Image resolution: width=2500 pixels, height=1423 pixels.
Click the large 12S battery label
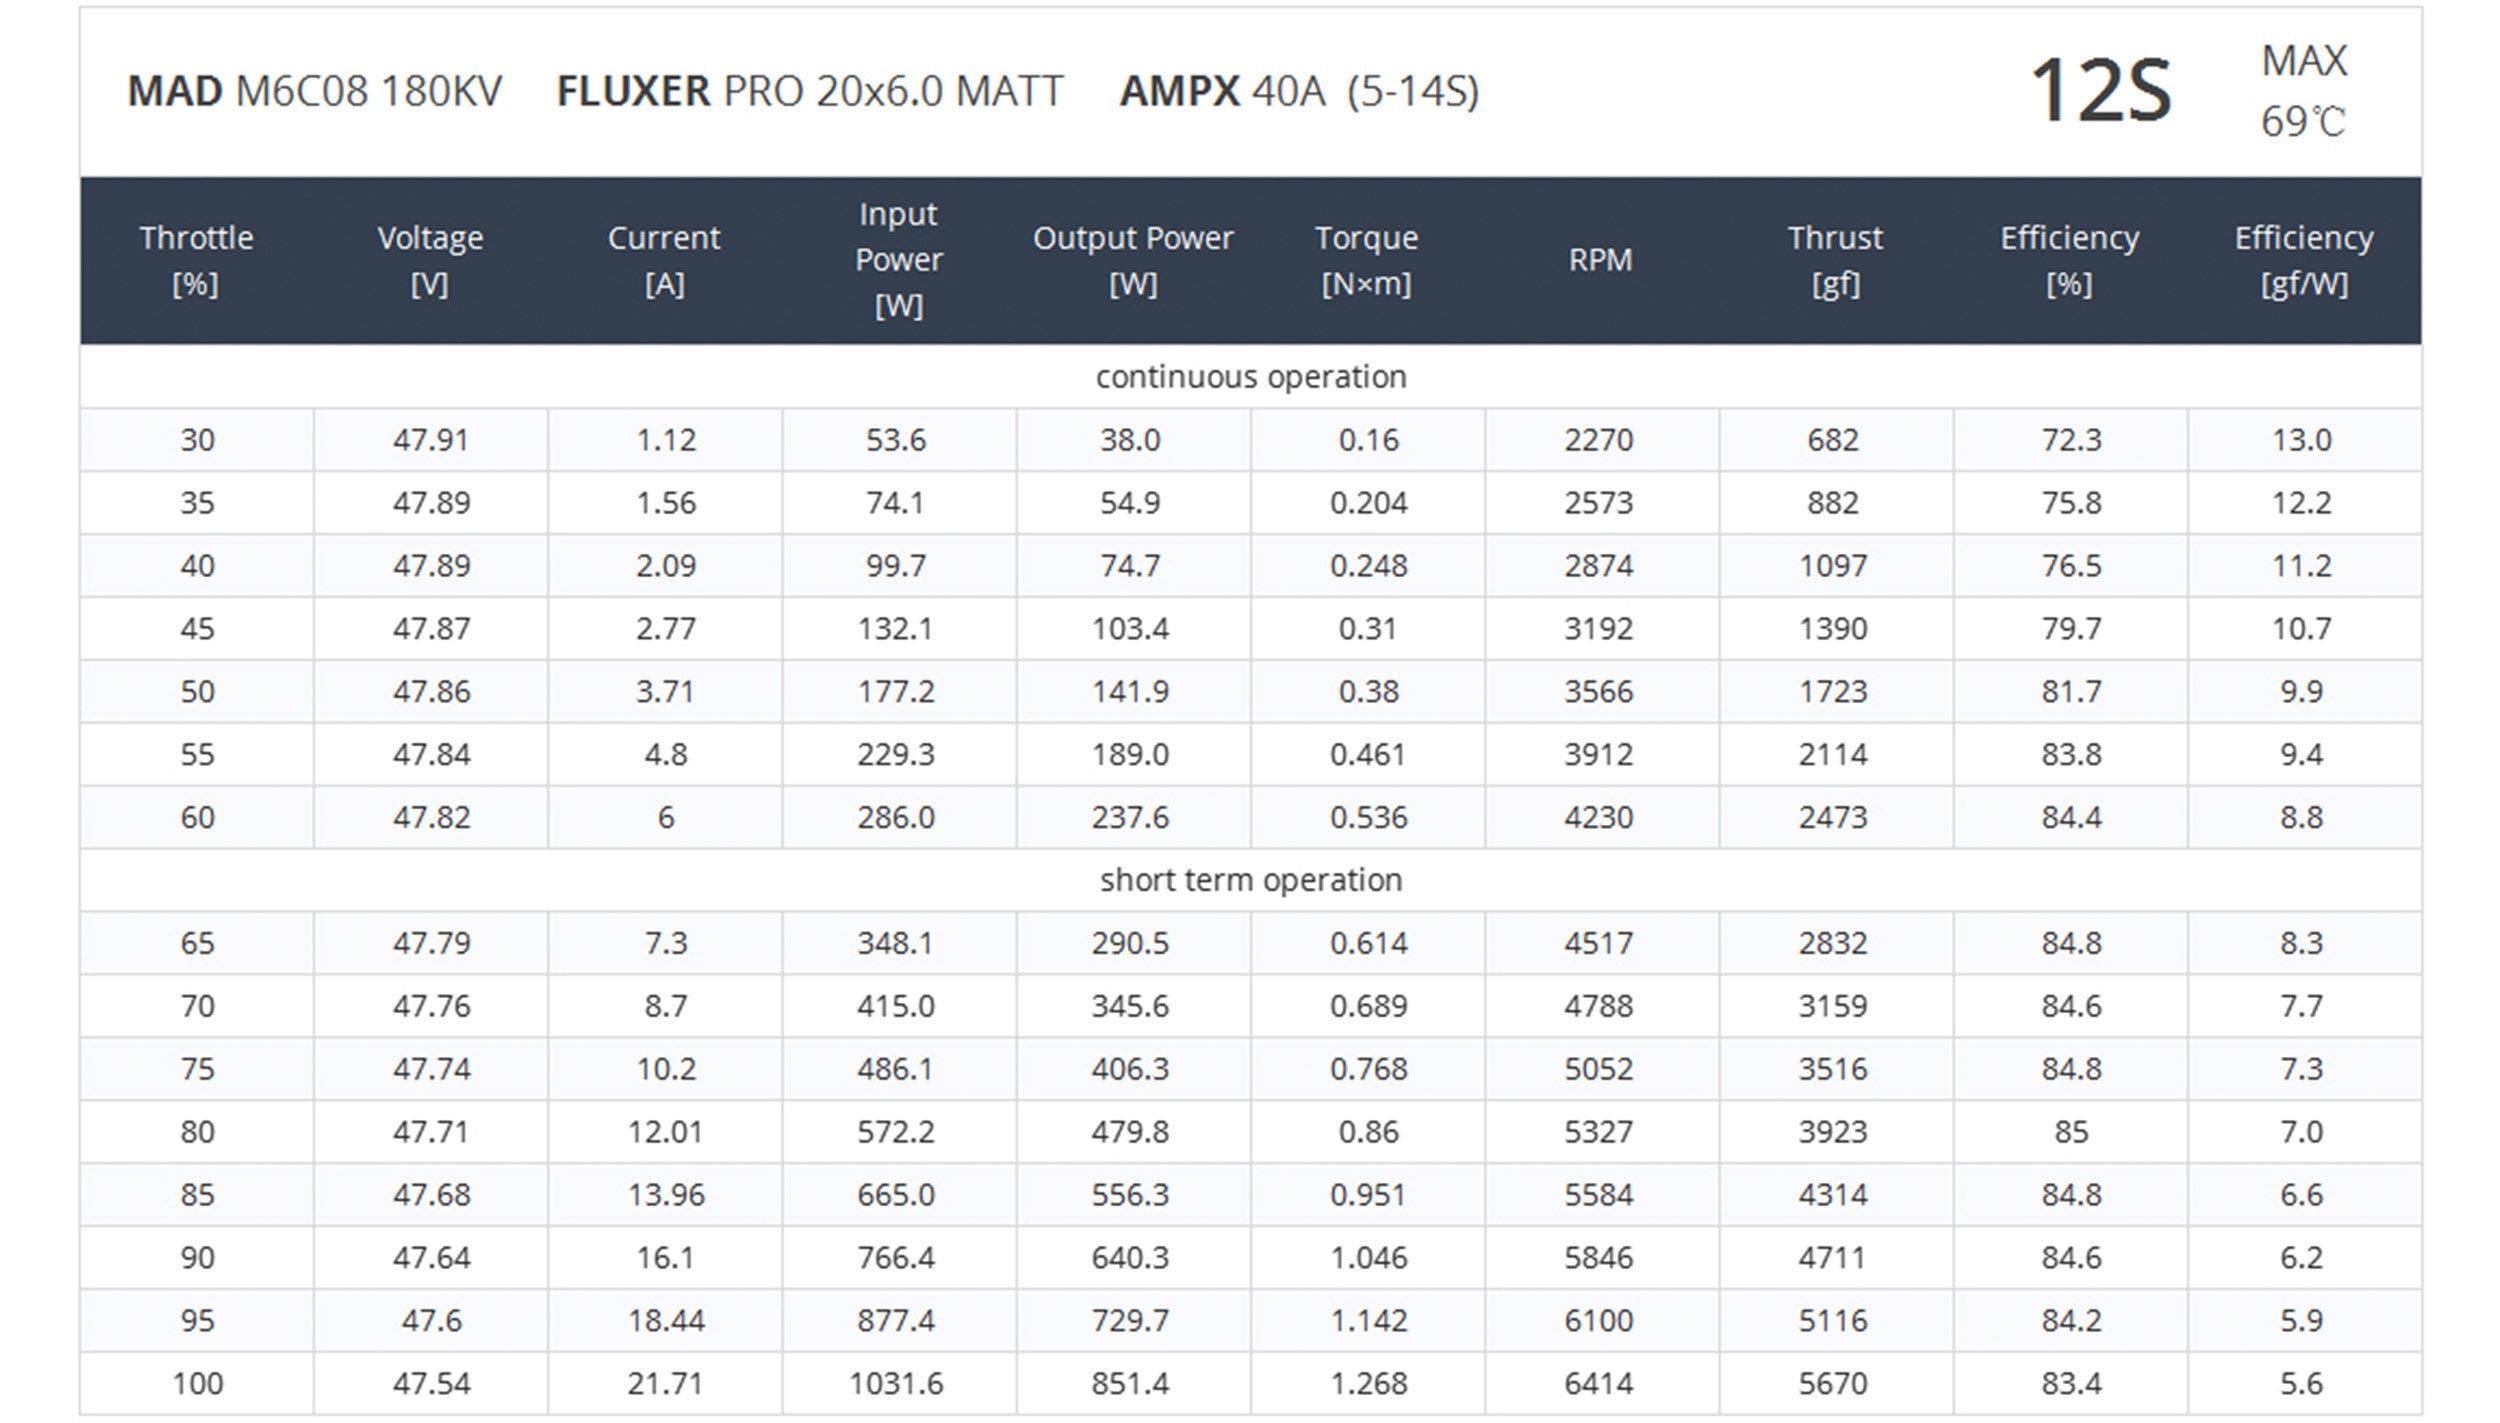tap(2100, 92)
